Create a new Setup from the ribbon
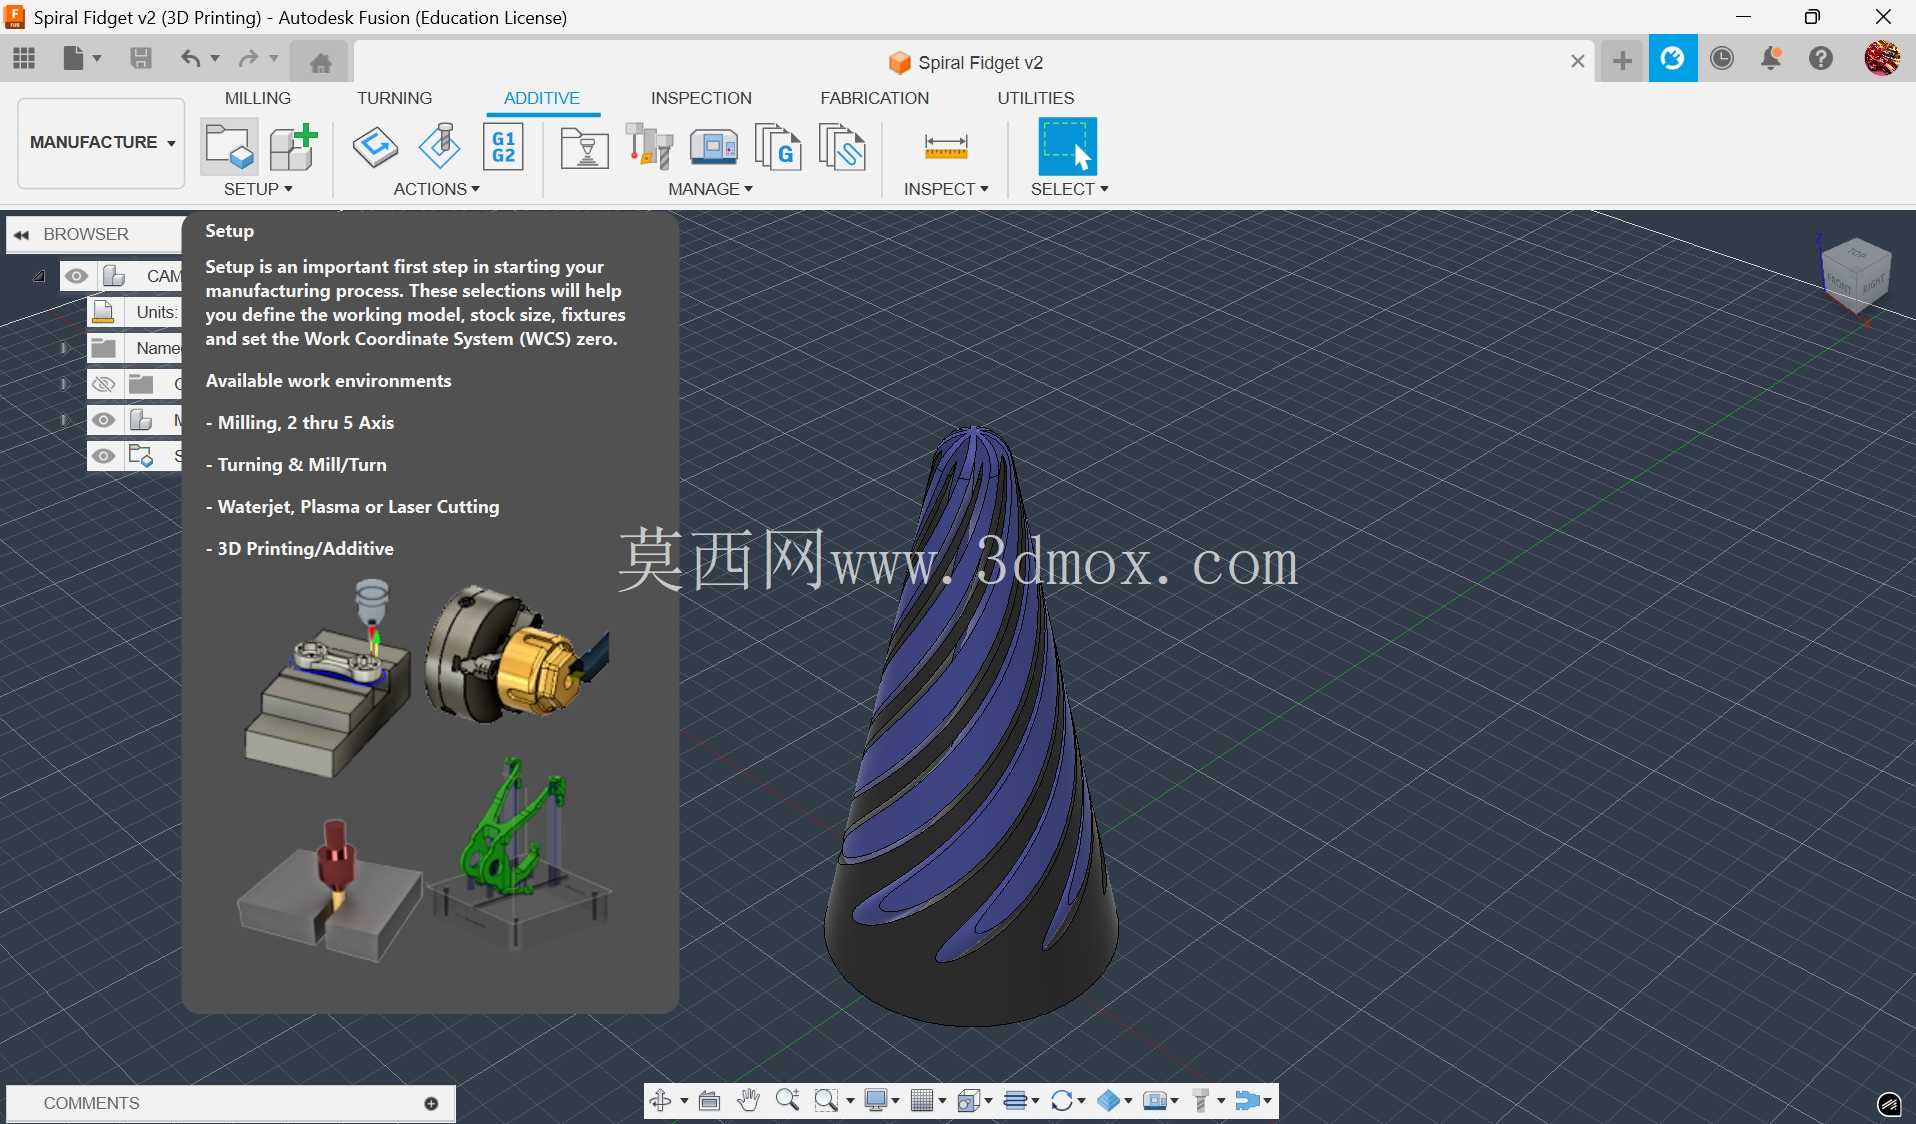Image resolution: width=1916 pixels, height=1124 pixels. point(229,146)
